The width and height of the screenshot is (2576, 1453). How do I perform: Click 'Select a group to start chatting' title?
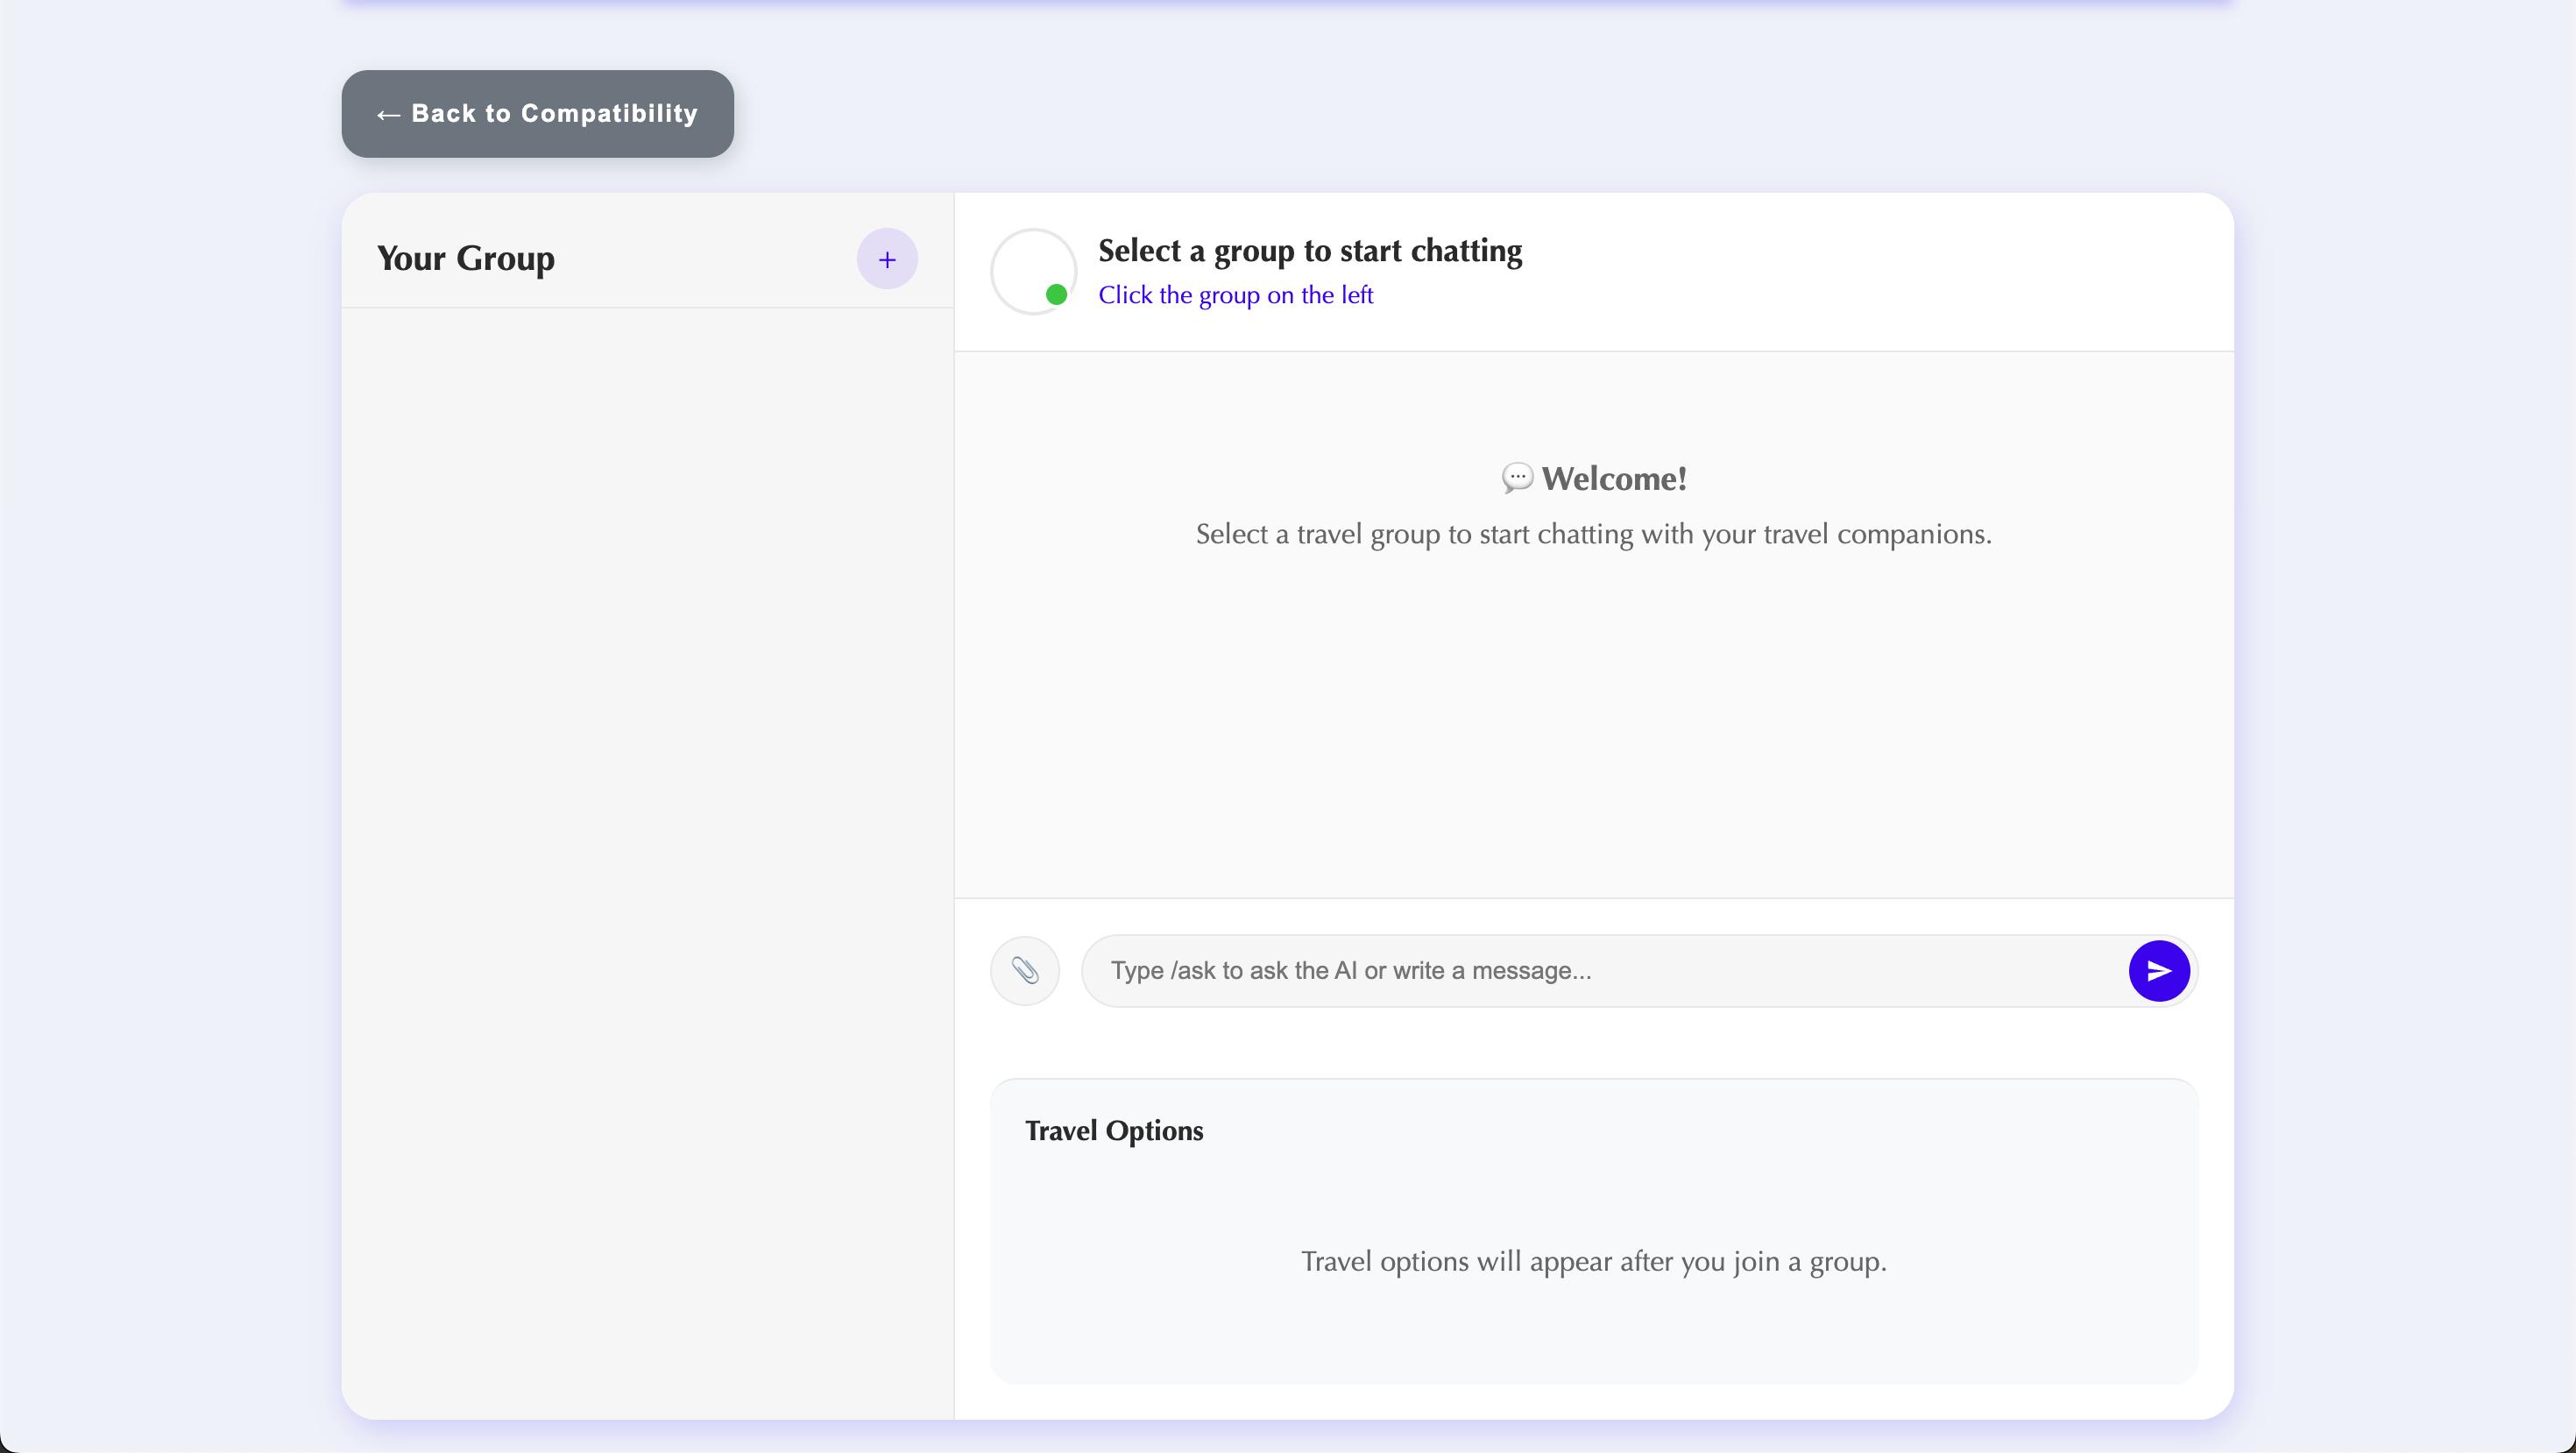click(x=1310, y=250)
